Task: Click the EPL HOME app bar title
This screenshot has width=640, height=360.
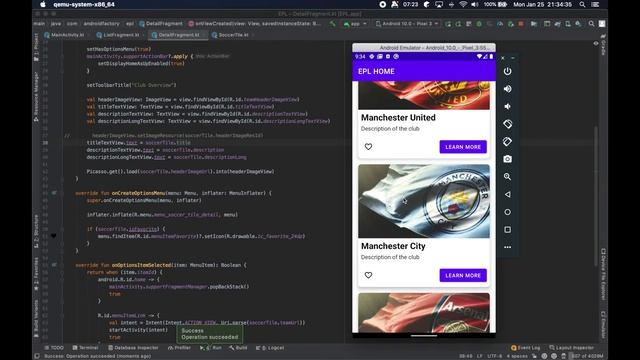Action: tap(376, 71)
